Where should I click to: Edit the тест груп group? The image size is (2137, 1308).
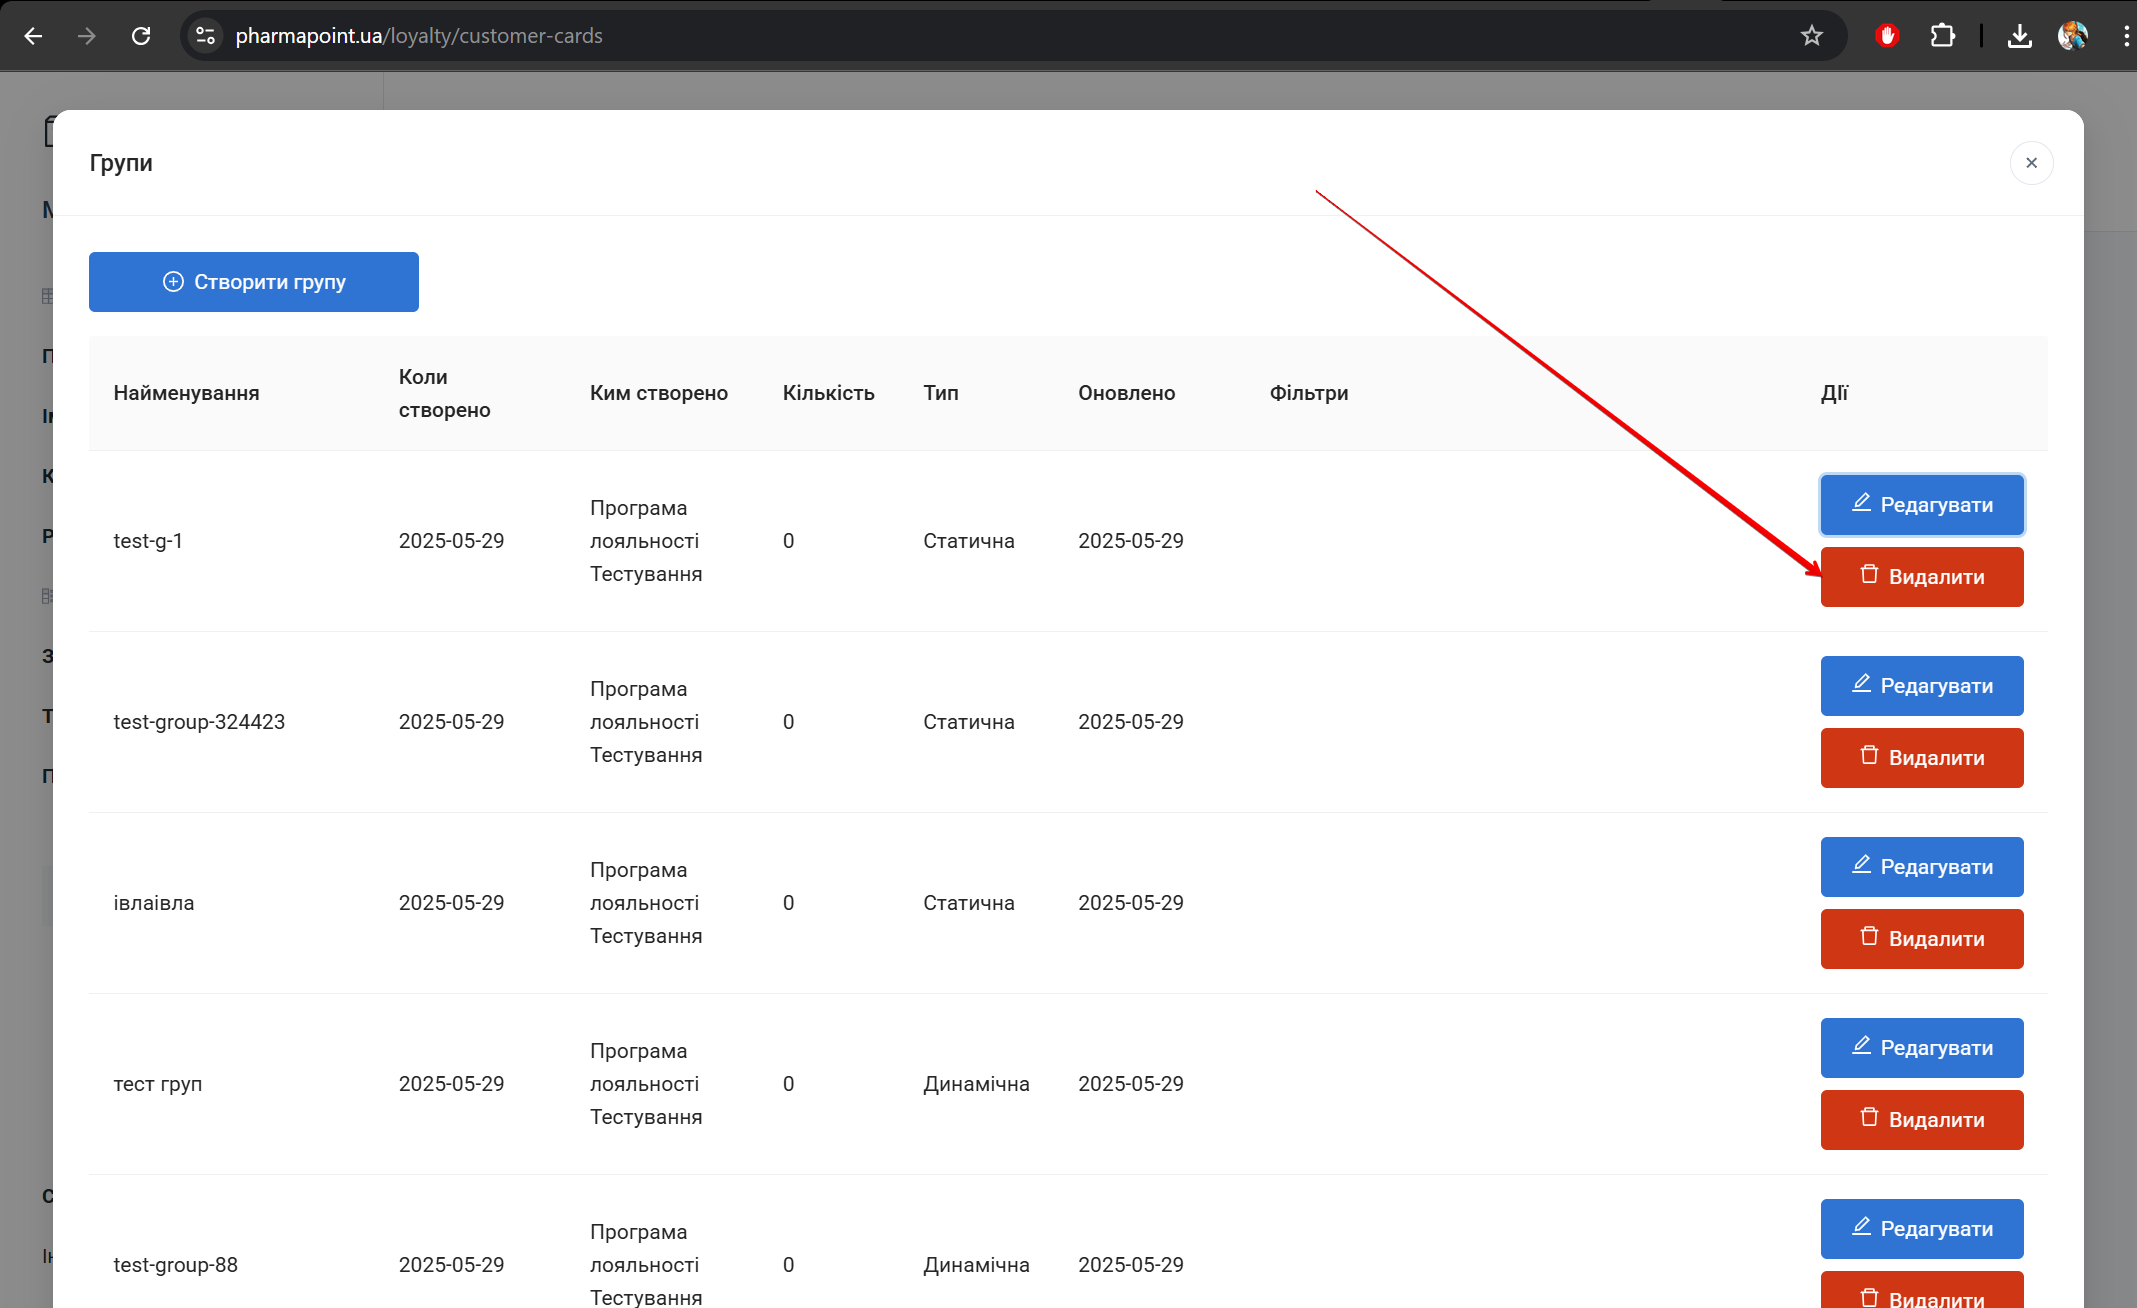1921,1048
